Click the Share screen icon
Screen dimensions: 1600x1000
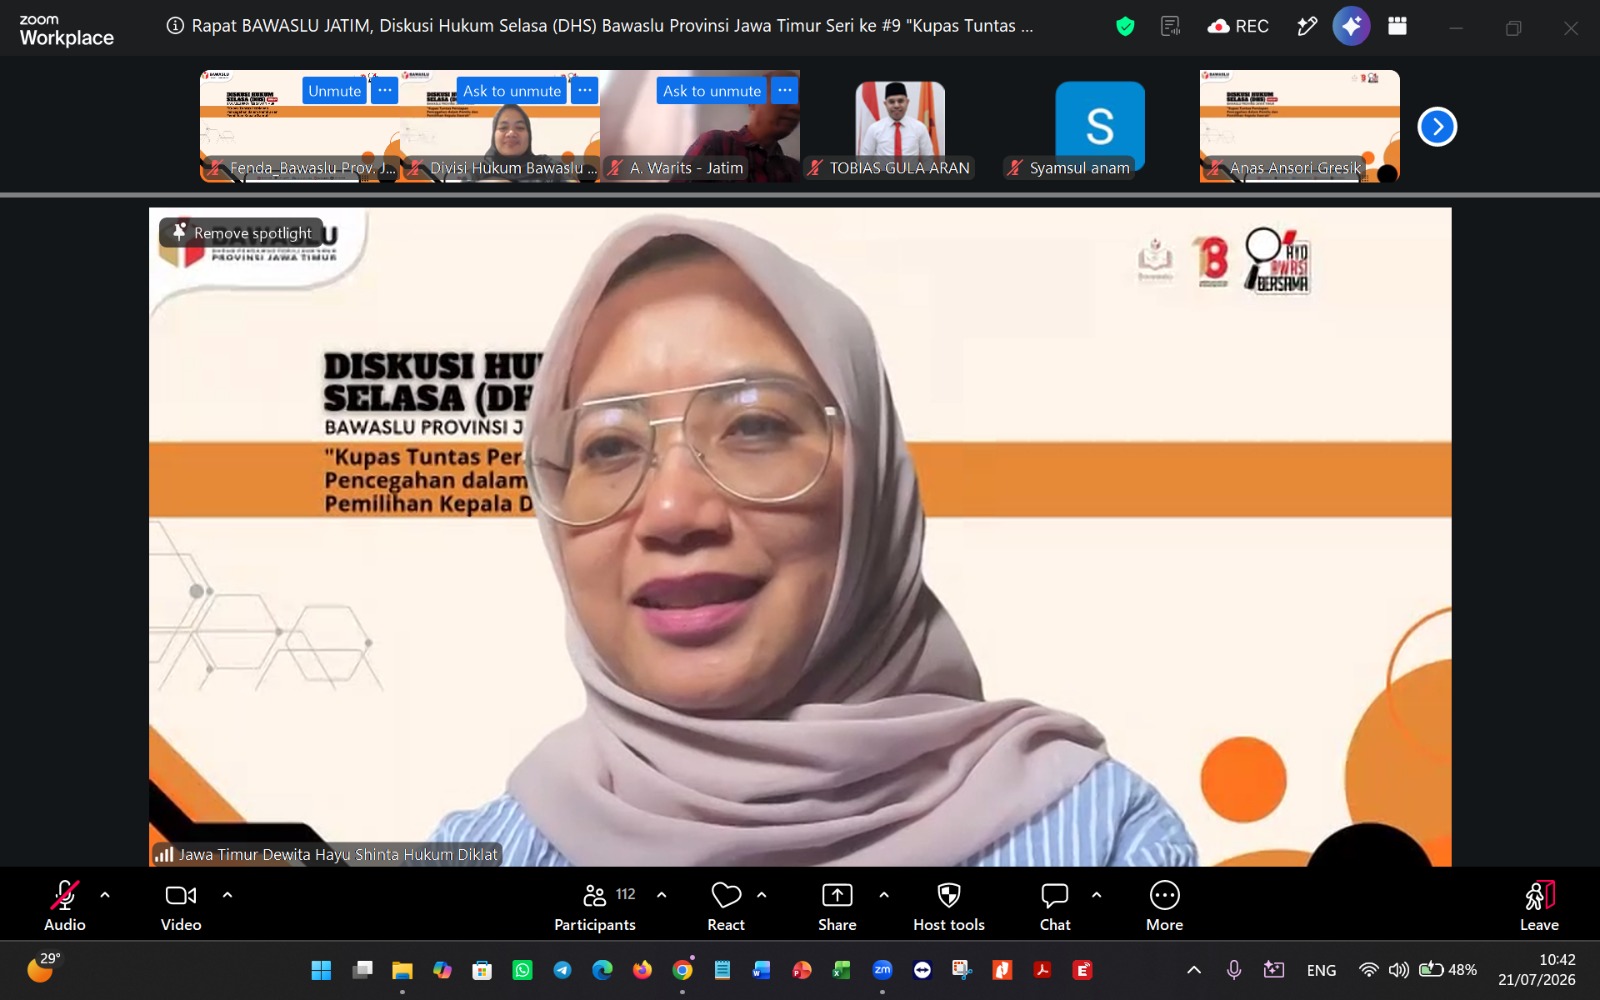pos(837,906)
